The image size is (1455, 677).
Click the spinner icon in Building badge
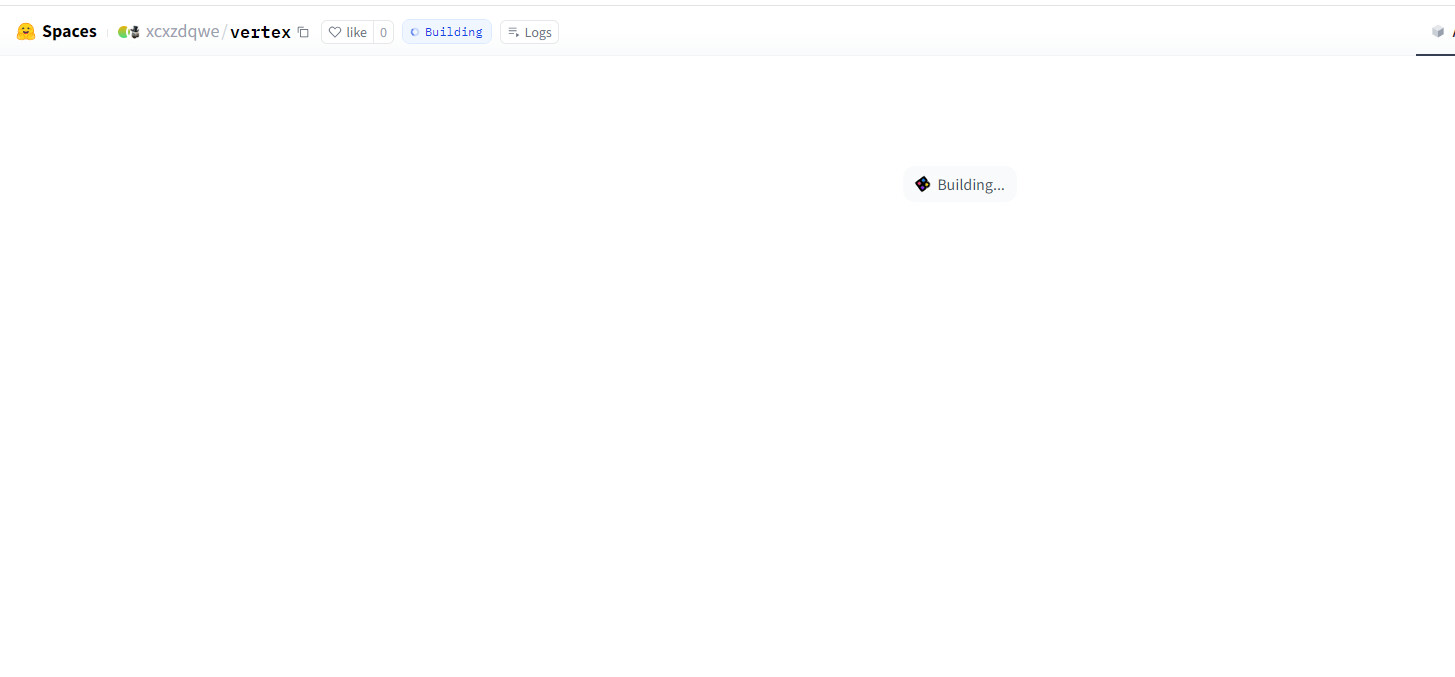415,32
